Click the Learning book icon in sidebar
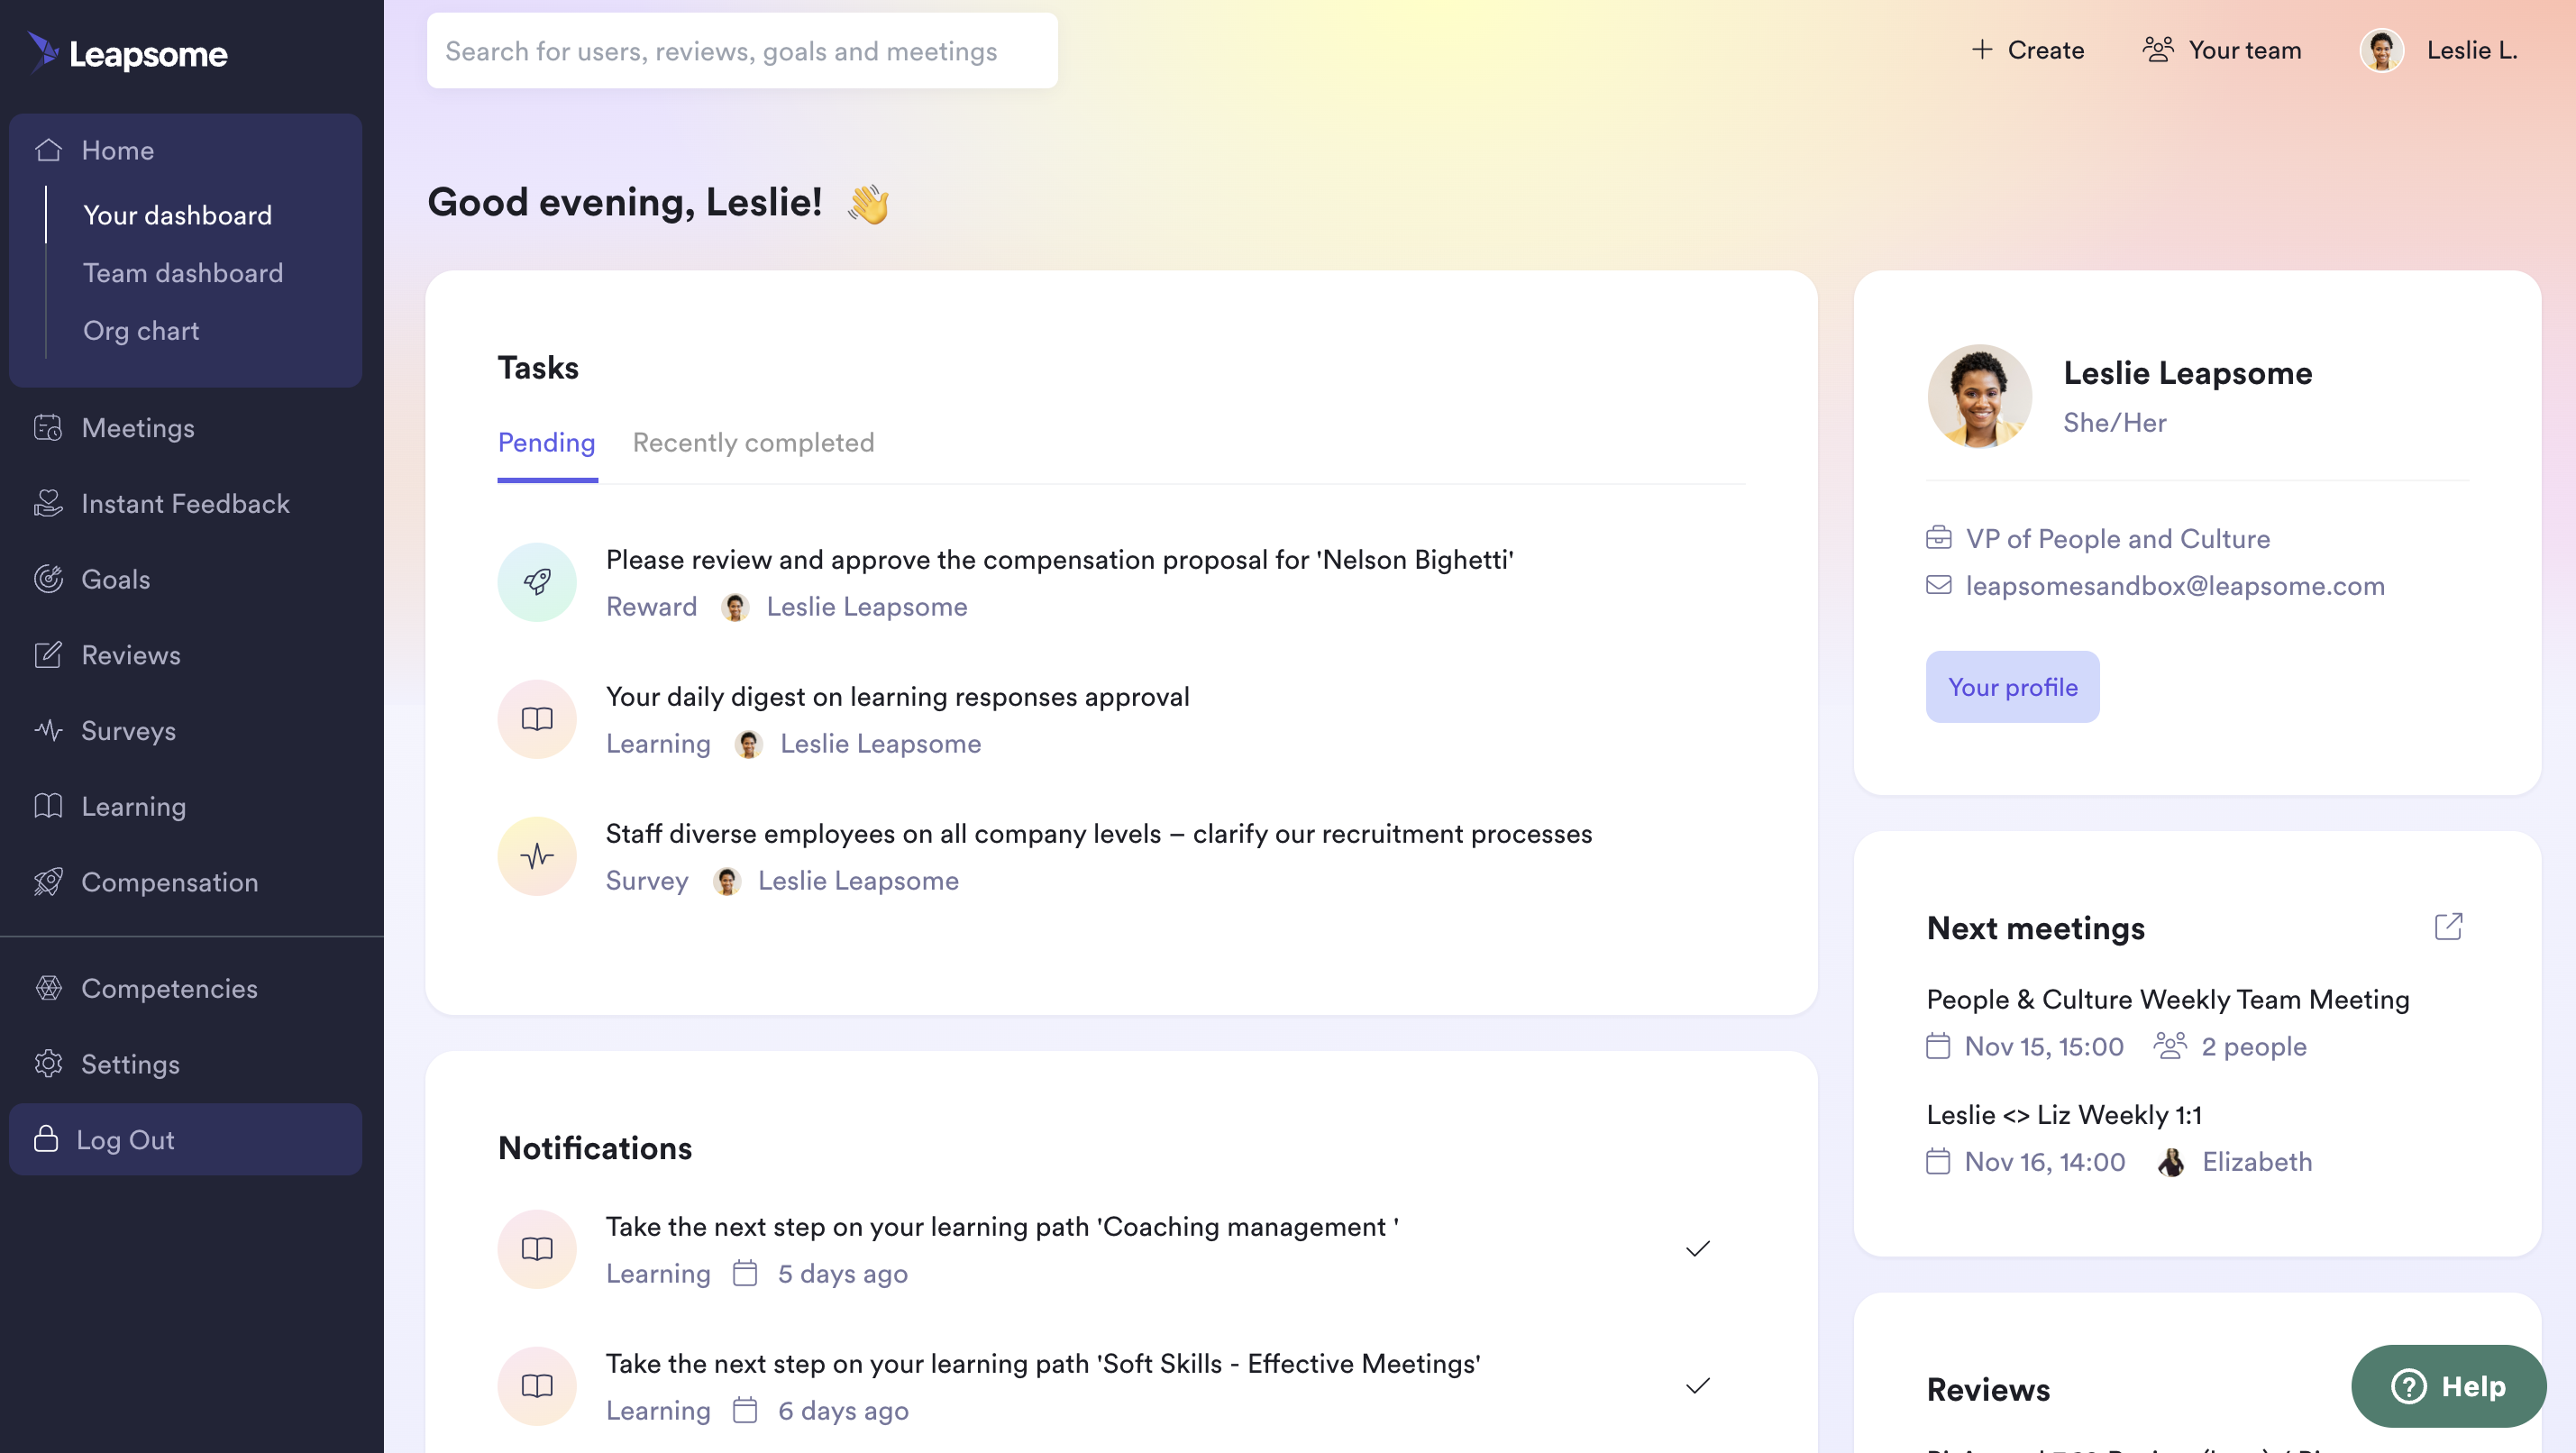The height and width of the screenshot is (1453, 2576). coord(48,806)
